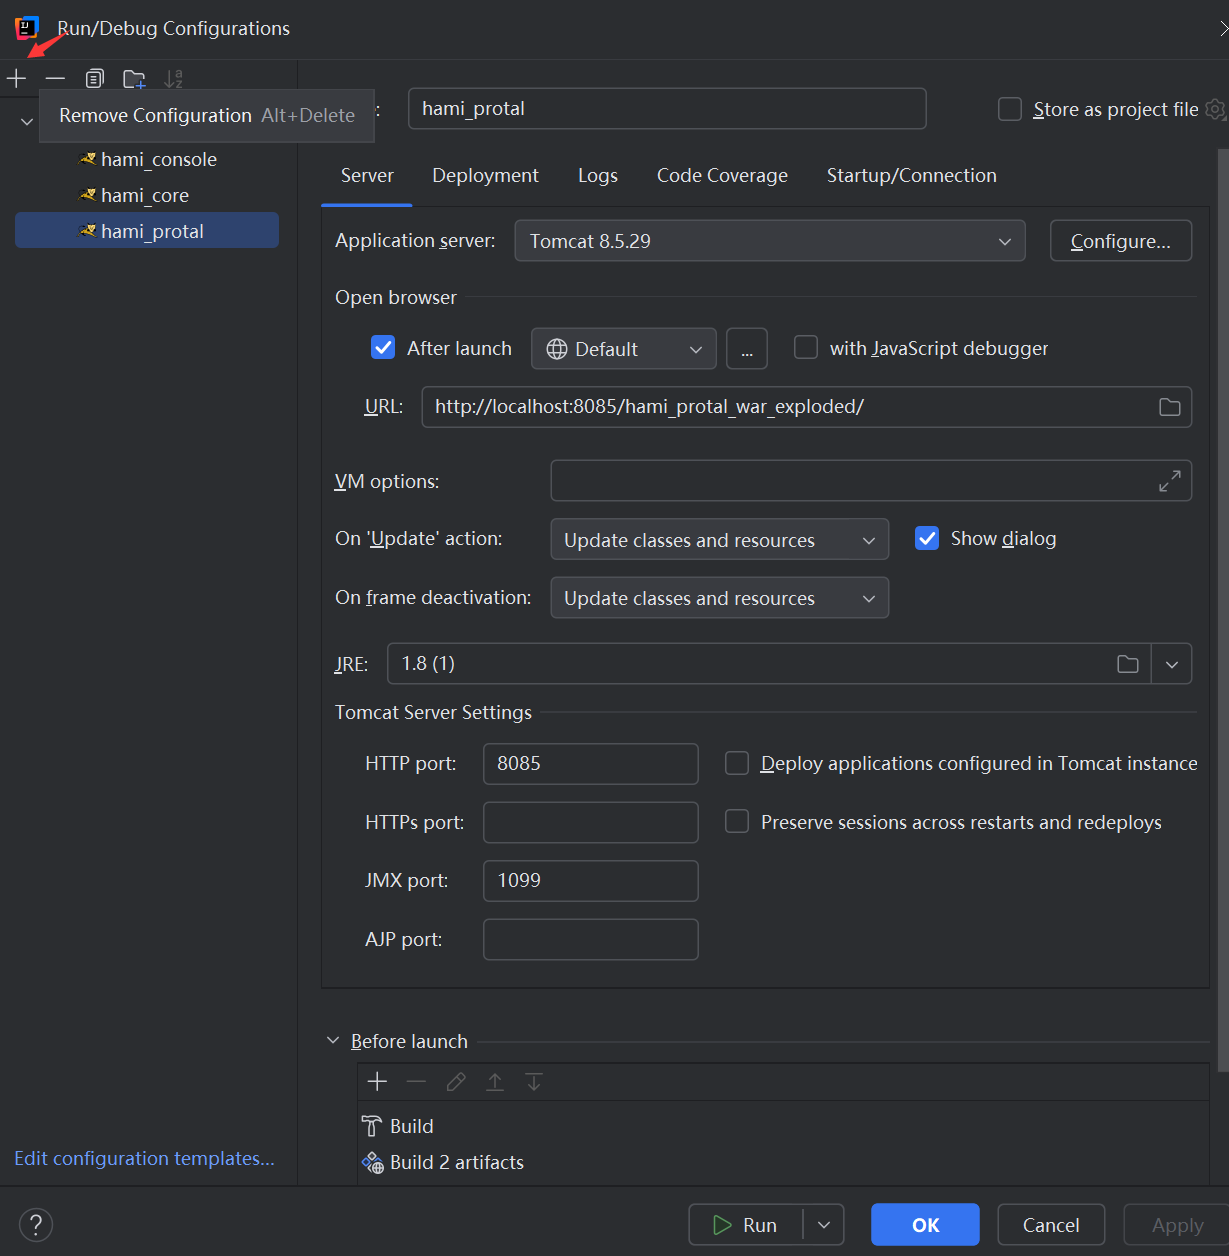Click the vertical scrollbar on right edge
The width and height of the screenshot is (1229, 1256).
tap(1223, 610)
